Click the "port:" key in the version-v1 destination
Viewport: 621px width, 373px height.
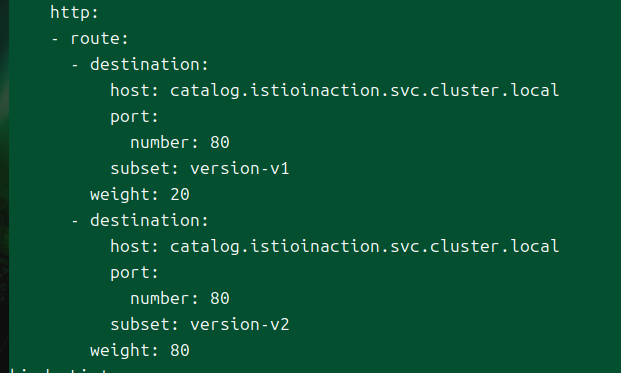pyautogui.click(x=134, y=117)
